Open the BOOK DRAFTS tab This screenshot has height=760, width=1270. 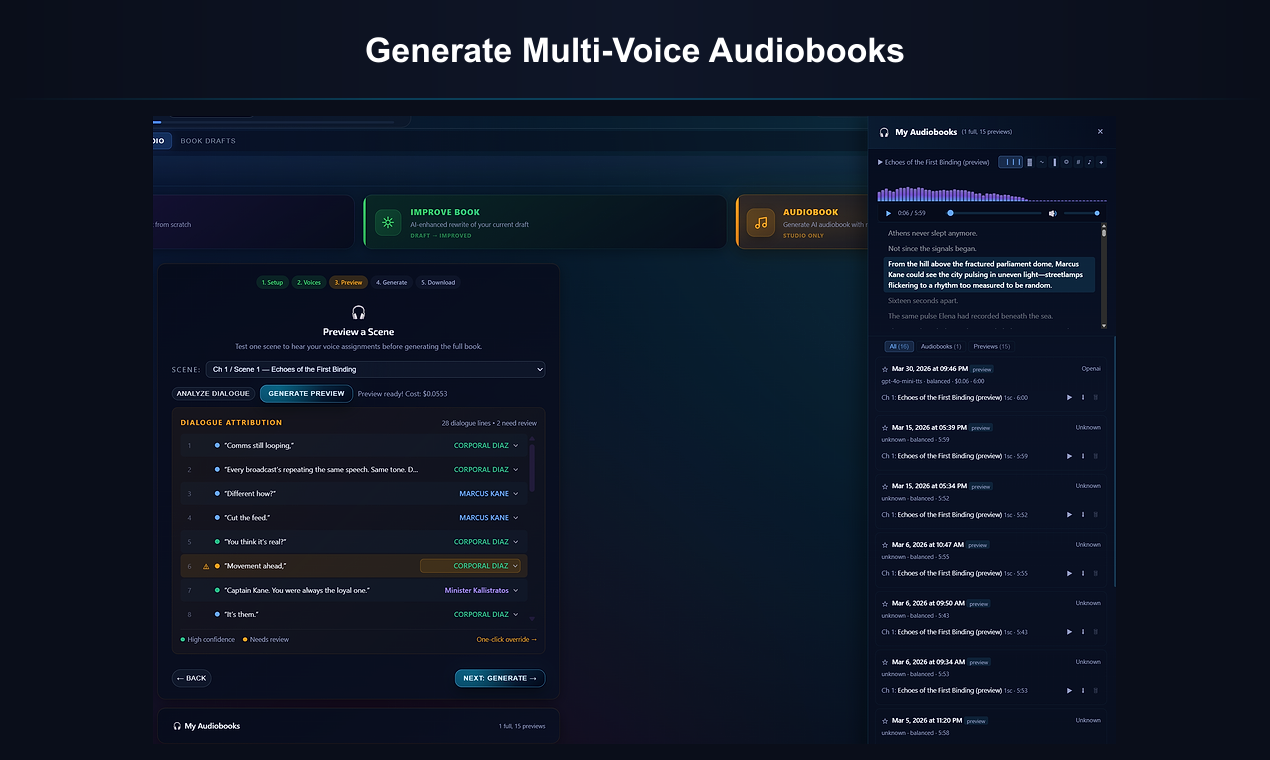207,140
